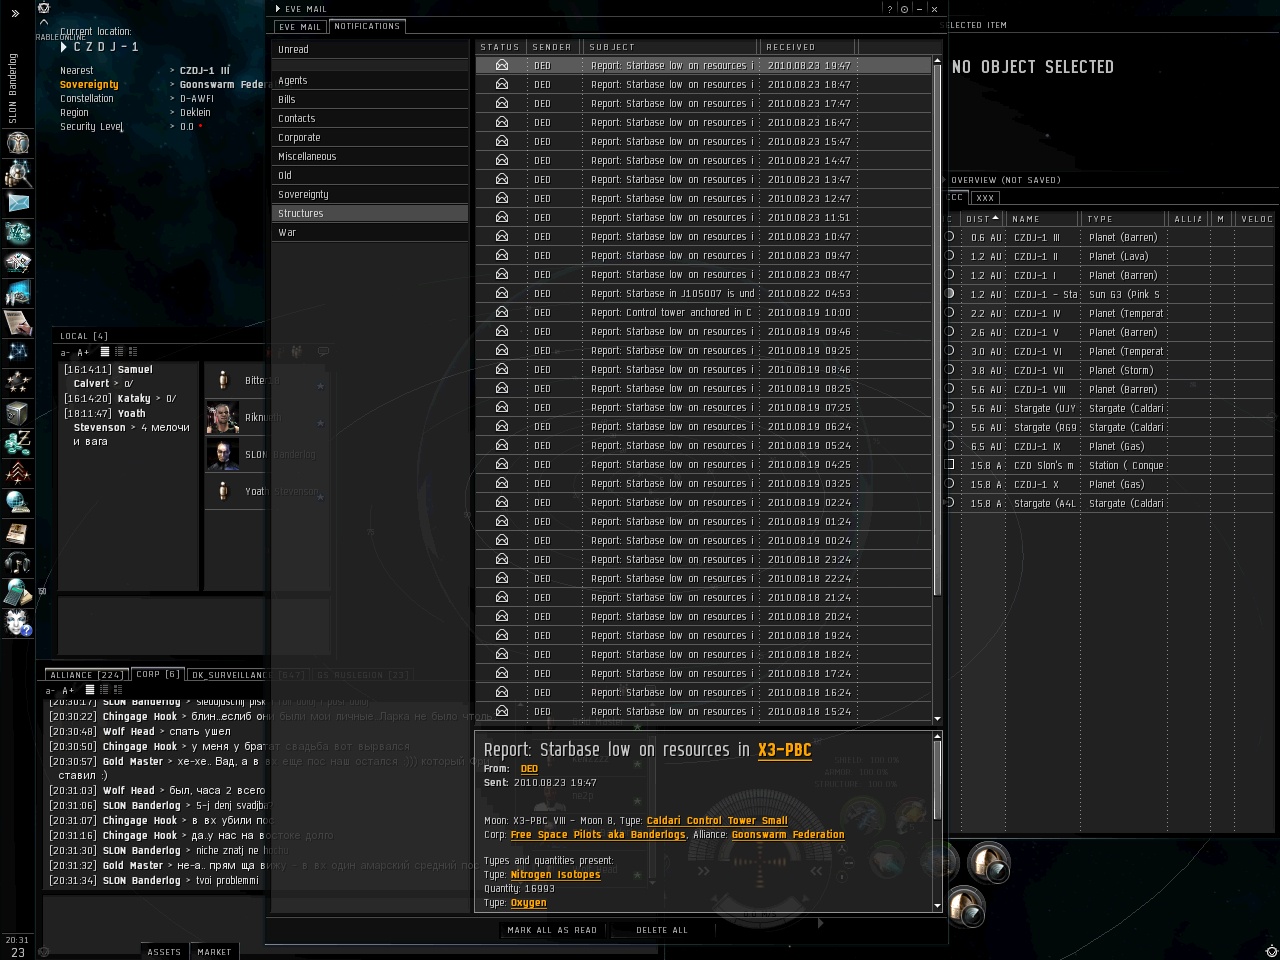Open the calculator Accessories icon in Neocom
This screenshot has width=1280, height=960.
pyautogui.click(x=17, y=592)
